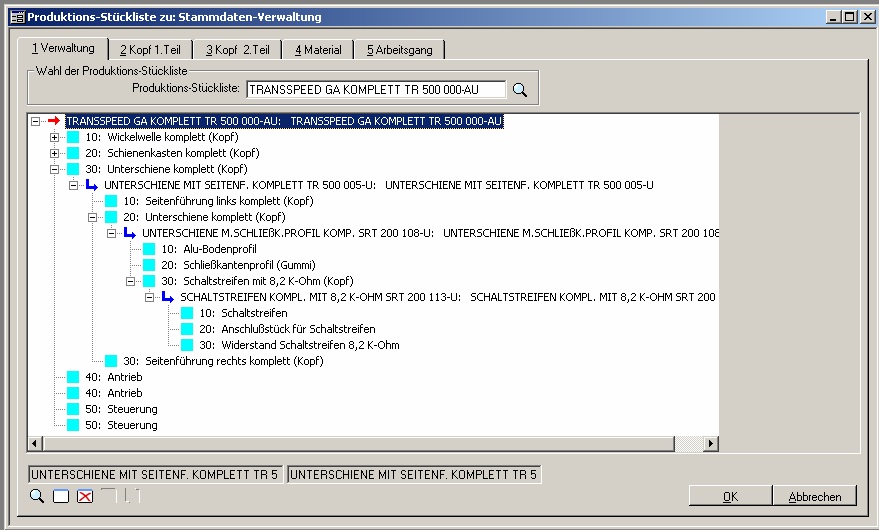Collapse 30: Schaltstreifen mit 8,2 K-Ohm (Kopf)
This screenshot has width=879, height=530.
pos(131,281)
